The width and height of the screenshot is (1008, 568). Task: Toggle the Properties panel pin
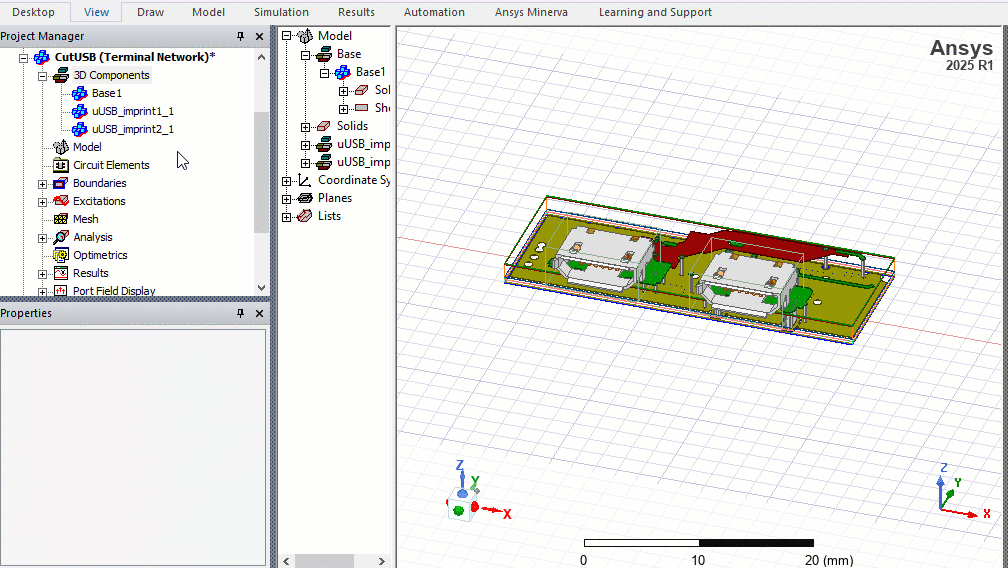tap(240, 314)
